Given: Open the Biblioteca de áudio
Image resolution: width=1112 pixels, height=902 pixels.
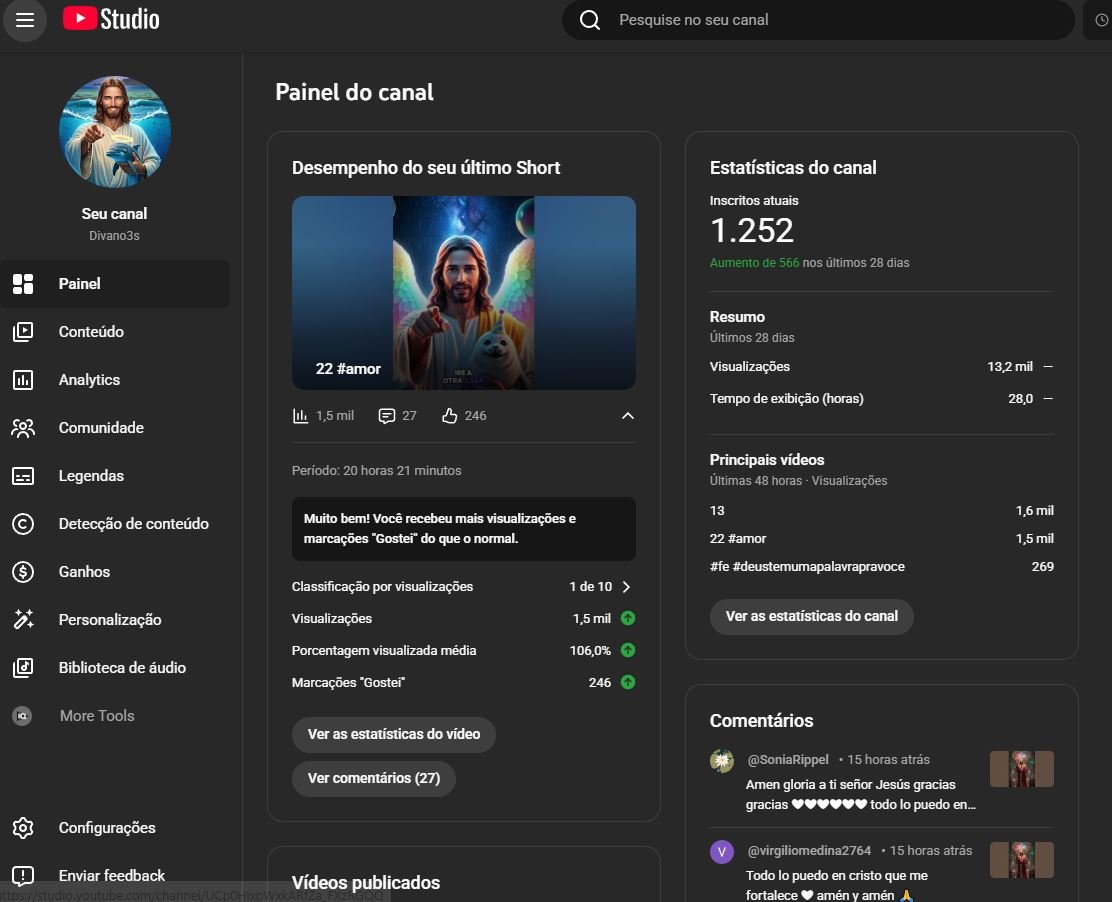Looking at the screenshot, I should coord(122,668).
